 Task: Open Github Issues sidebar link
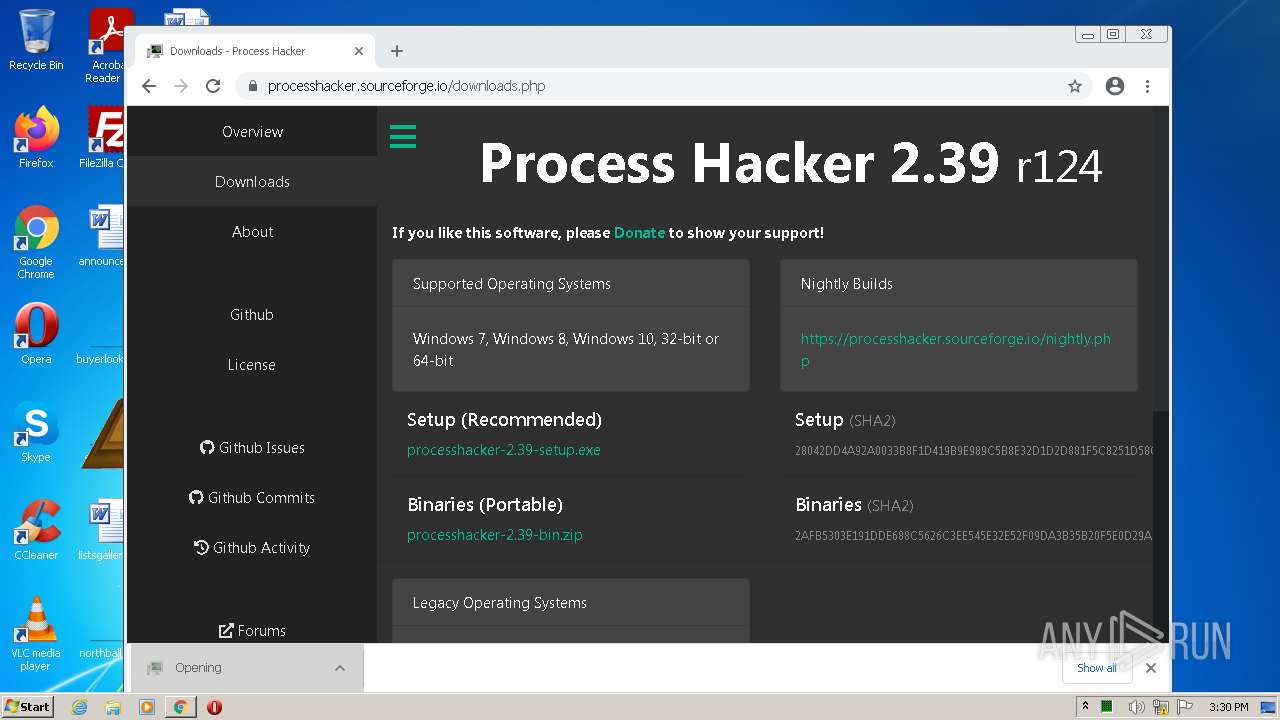point(252,448)
